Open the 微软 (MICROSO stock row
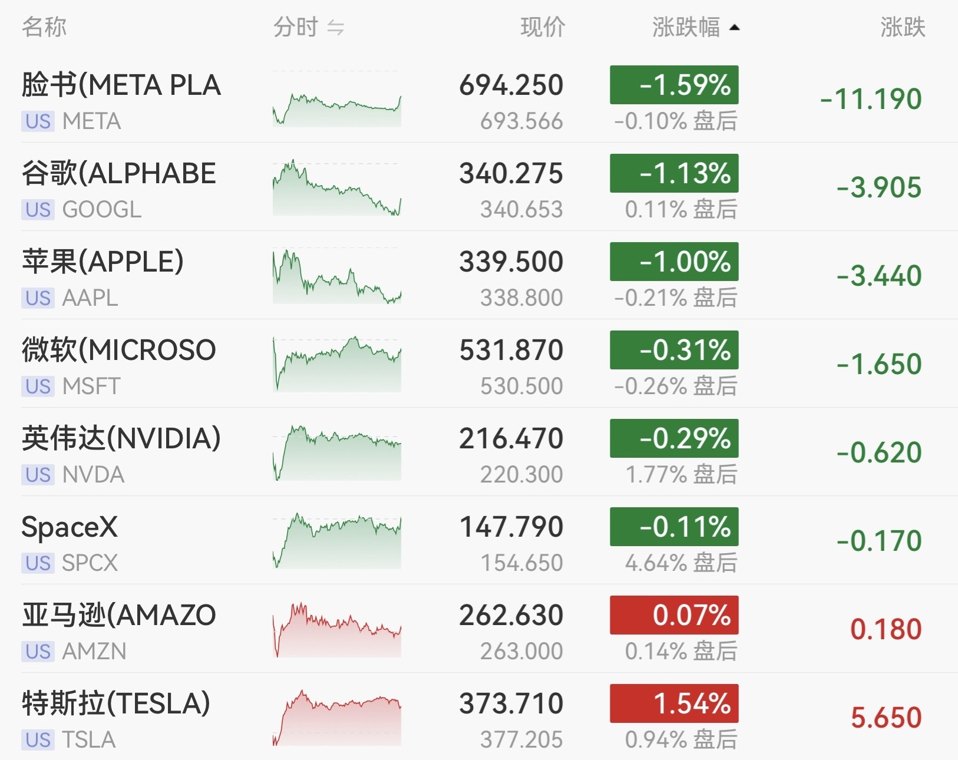The width and height of the screenshot is (958, 760). click(x=479, y=364)
